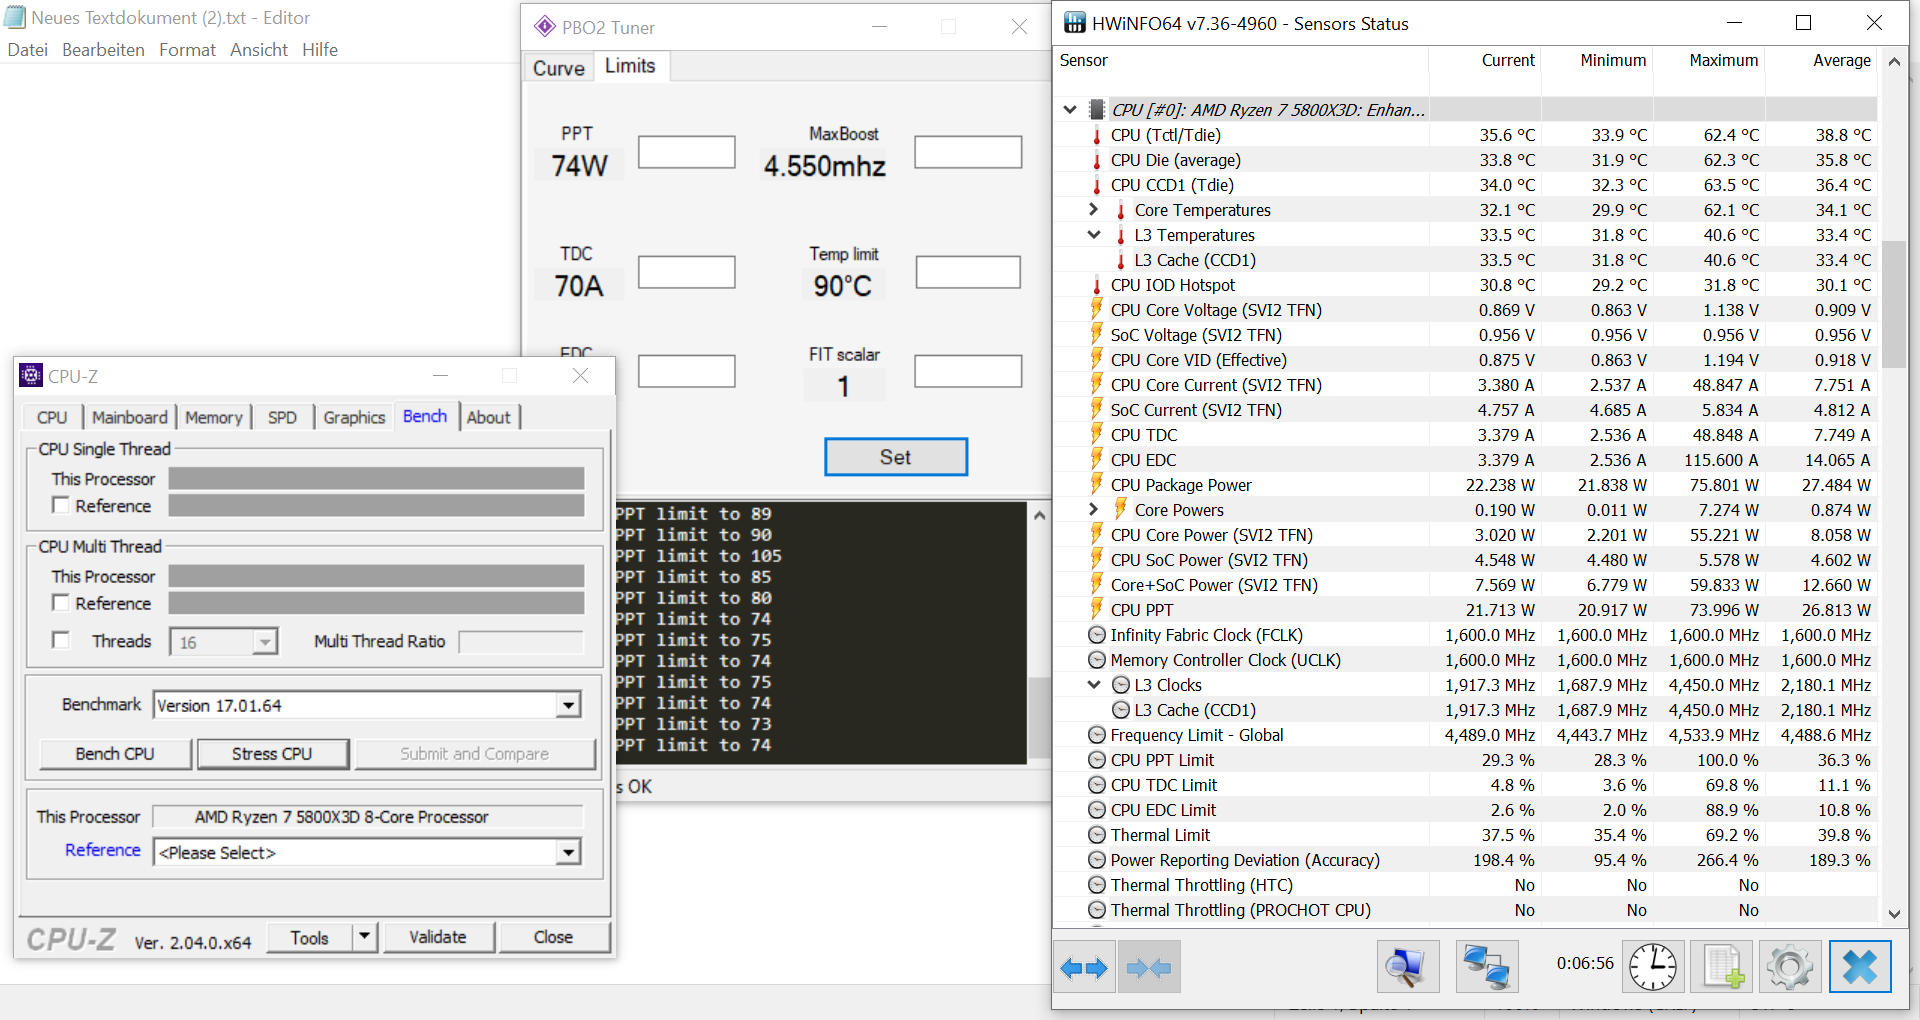
Task: Open the Format menu in Editor
Action: coord(187,50)
